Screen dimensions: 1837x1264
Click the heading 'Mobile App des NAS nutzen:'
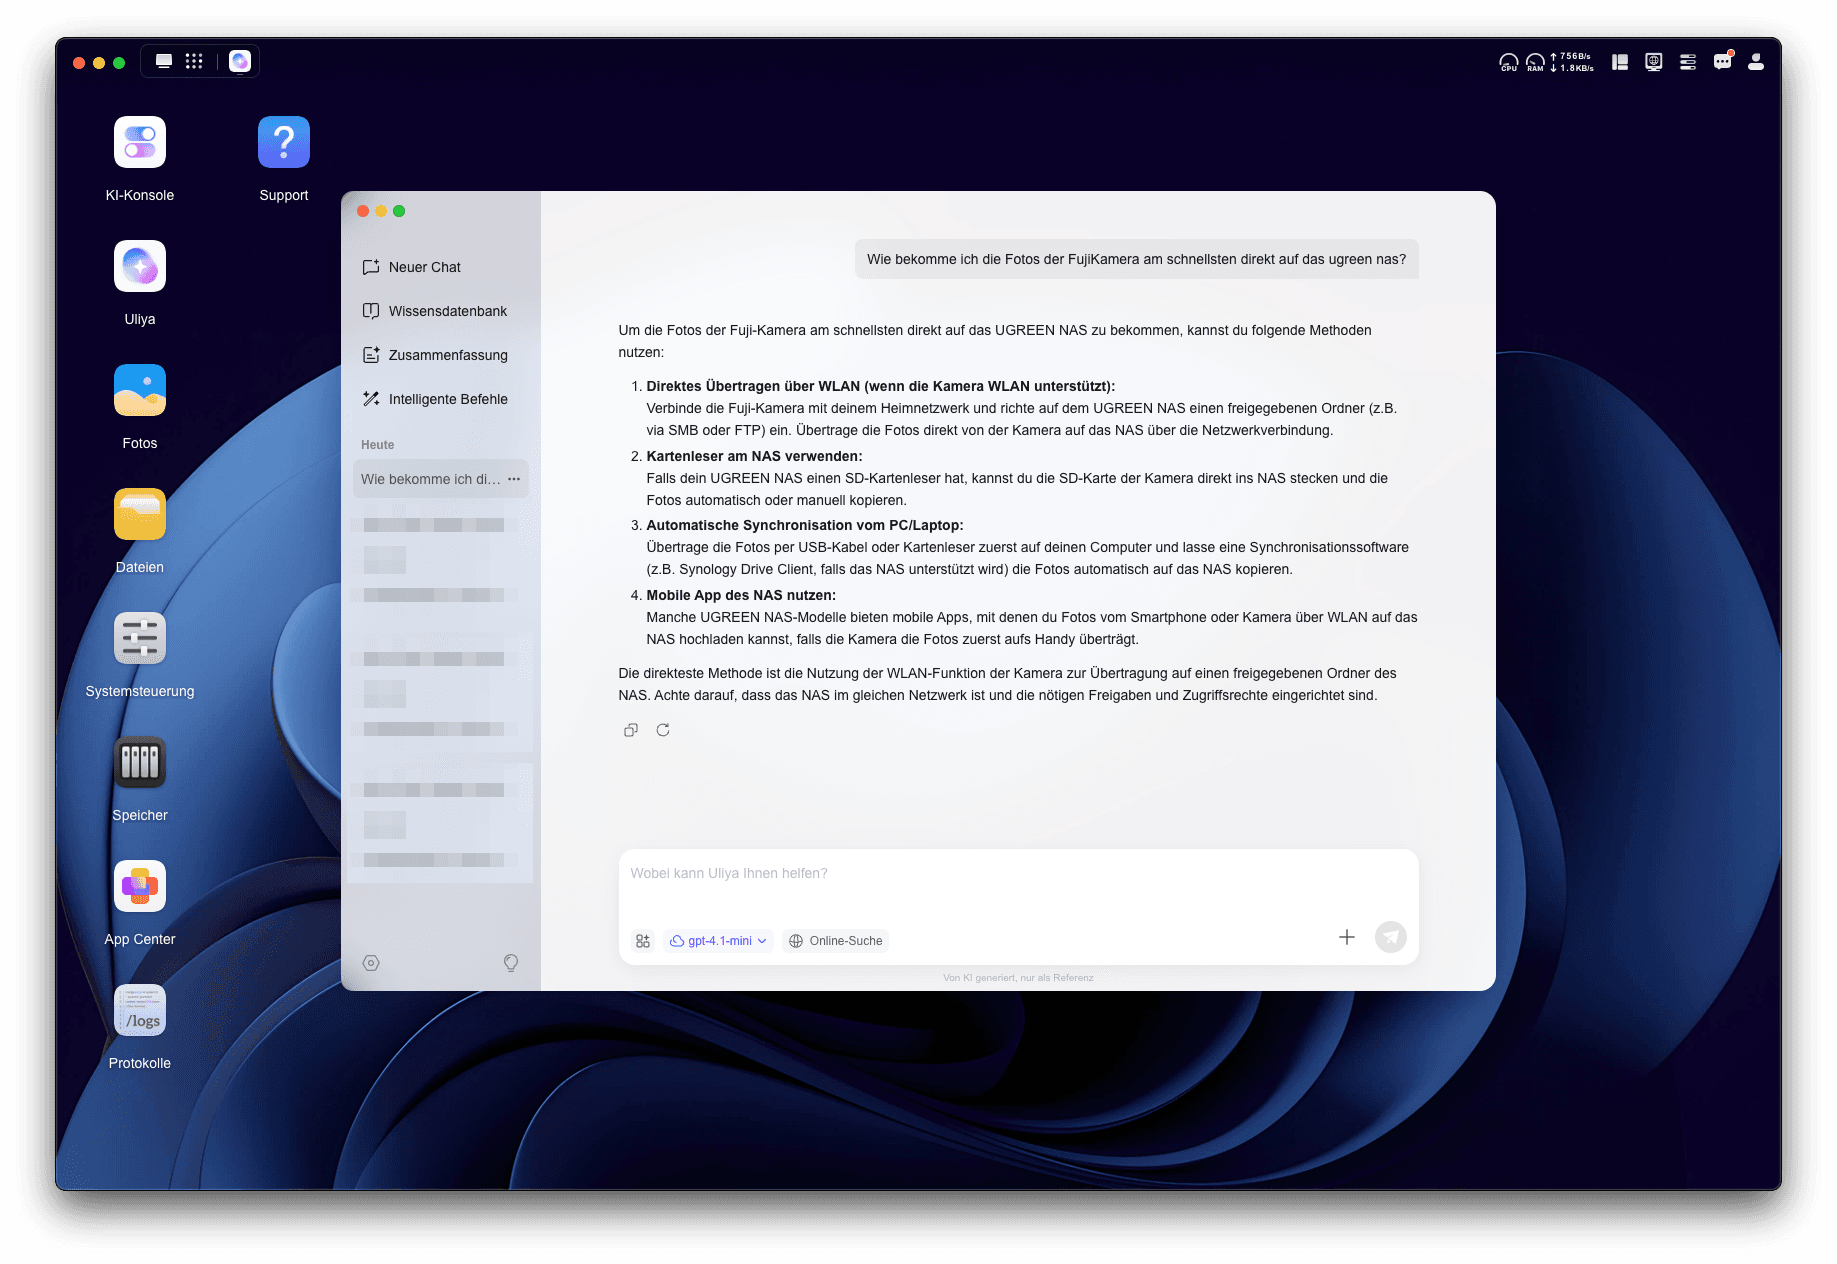tap(741, 595)
